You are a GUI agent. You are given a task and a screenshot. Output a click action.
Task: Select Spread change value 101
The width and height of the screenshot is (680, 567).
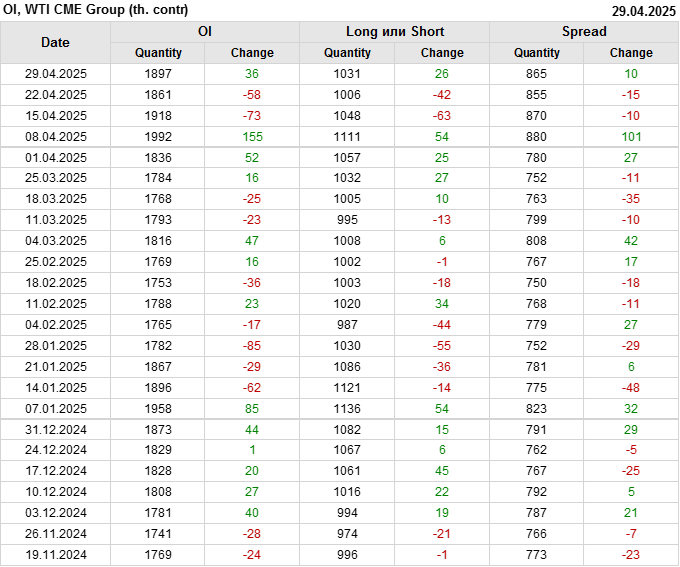pyautogui.click(x=631, y=136)
